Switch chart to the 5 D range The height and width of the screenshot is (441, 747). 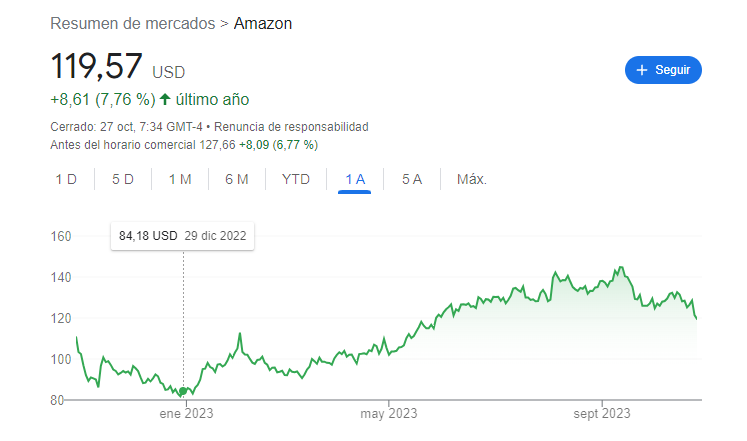tap(123, 179)
